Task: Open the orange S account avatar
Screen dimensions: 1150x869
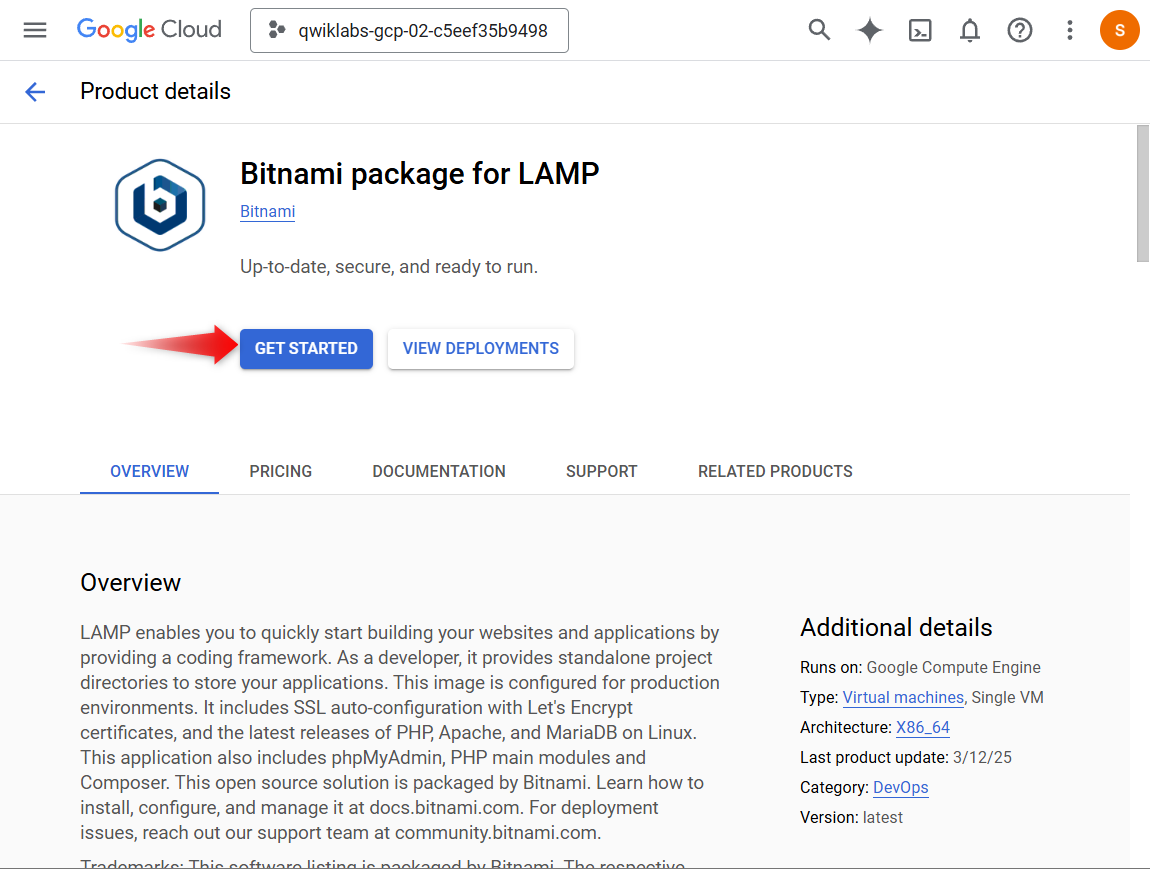Action: (x=1119, y=30)
